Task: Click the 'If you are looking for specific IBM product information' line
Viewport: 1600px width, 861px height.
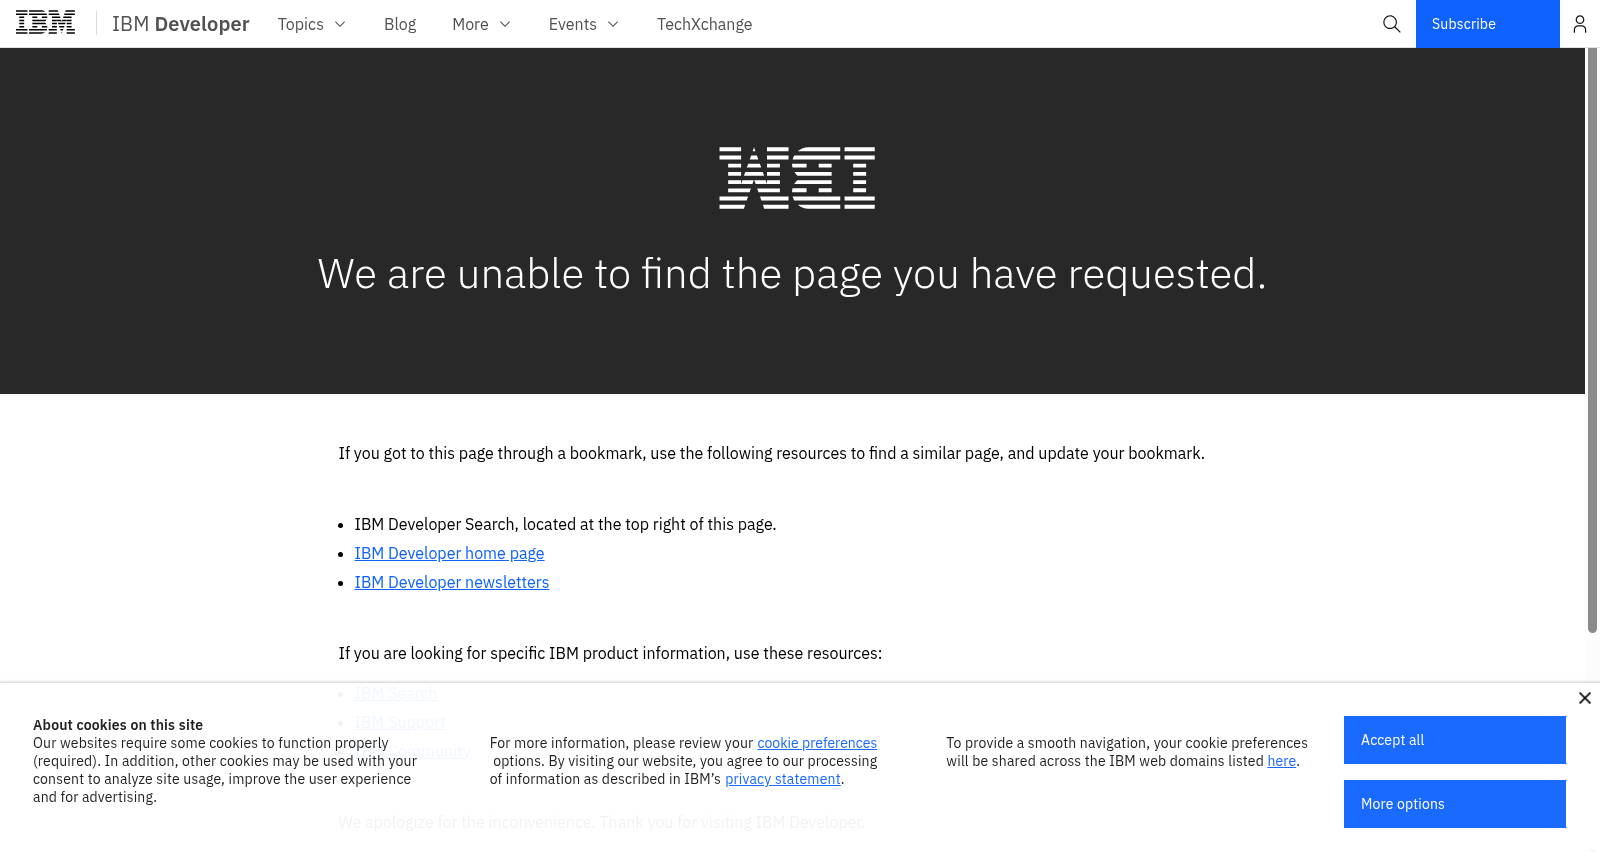Action: pyautogui.click(x=610, y=653)
